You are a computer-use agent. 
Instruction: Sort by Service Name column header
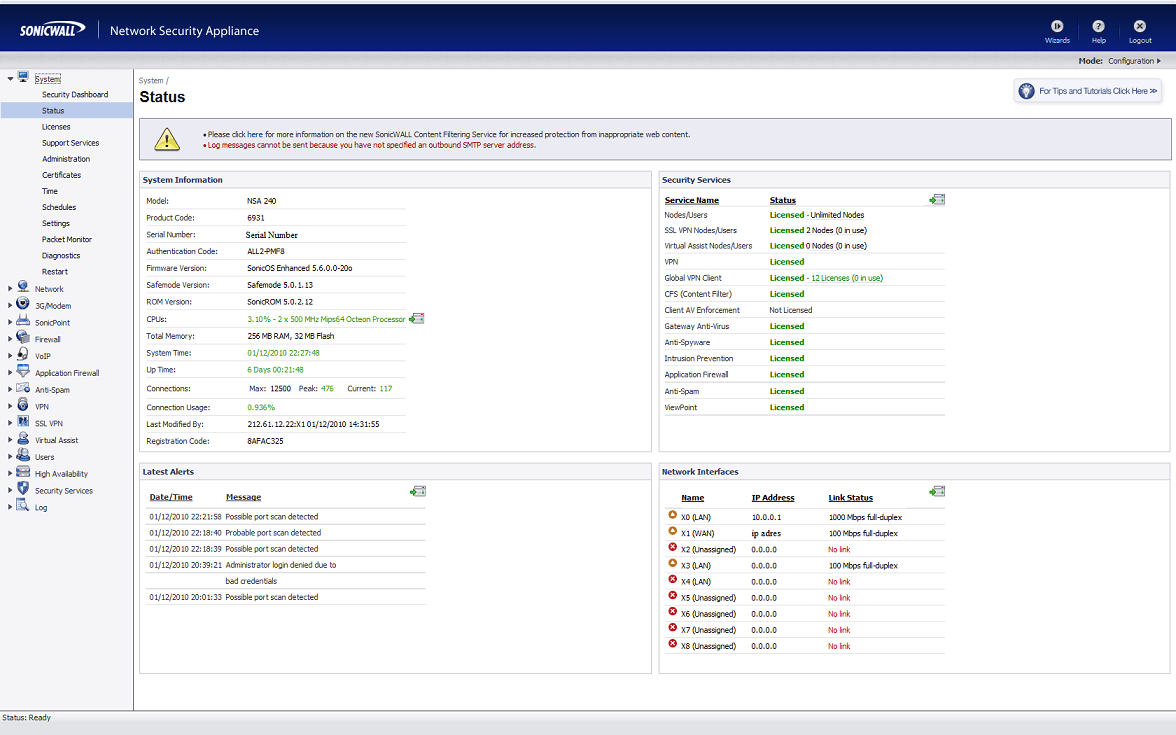pyautogui.click(x=692, y=200)
